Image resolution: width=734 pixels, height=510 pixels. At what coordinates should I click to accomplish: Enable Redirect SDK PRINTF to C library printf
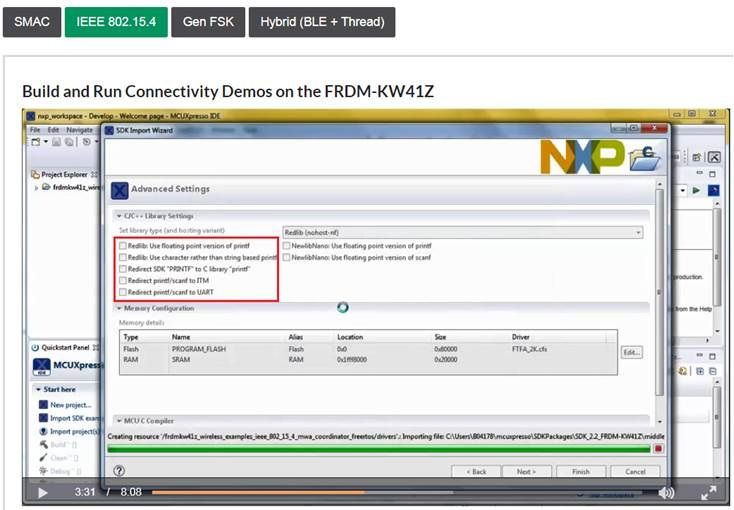coord(123,269)
